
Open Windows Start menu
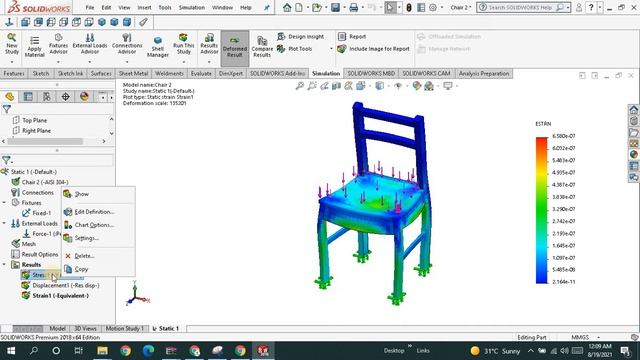(x=11, y=351)
